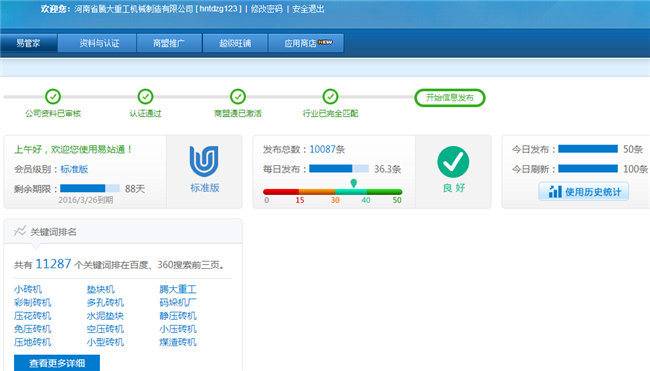Open keyword 码垛机厂
The width and height of the screenshot is (650, 371).
178,303
